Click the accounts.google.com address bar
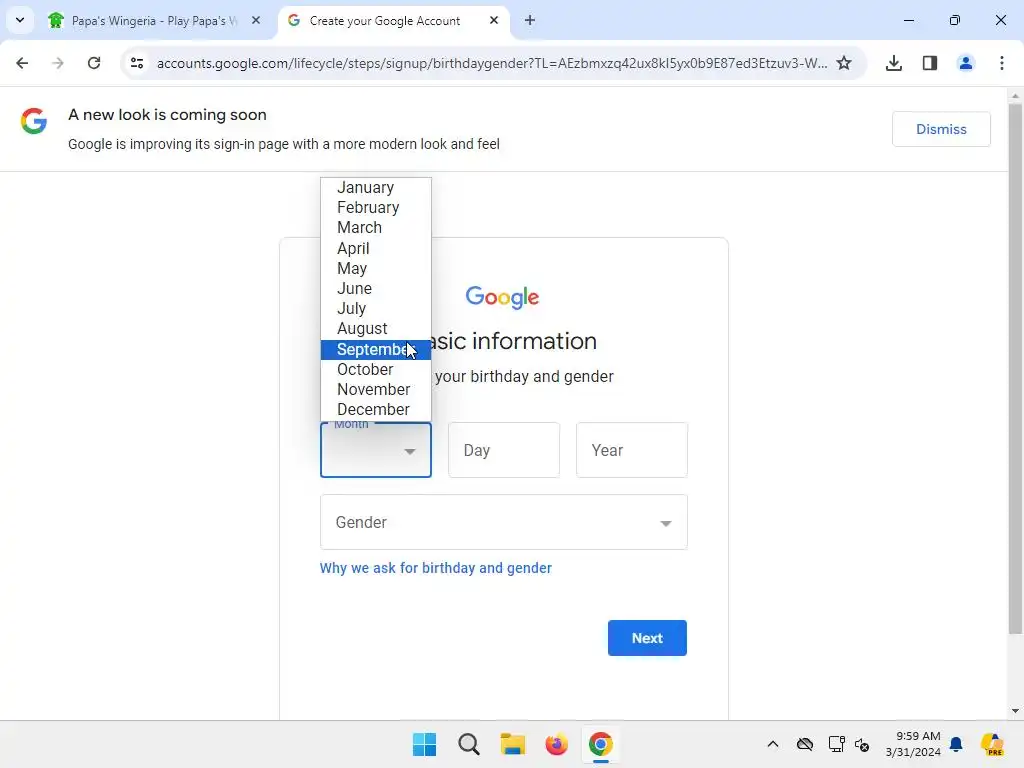 tap(492, 63)
